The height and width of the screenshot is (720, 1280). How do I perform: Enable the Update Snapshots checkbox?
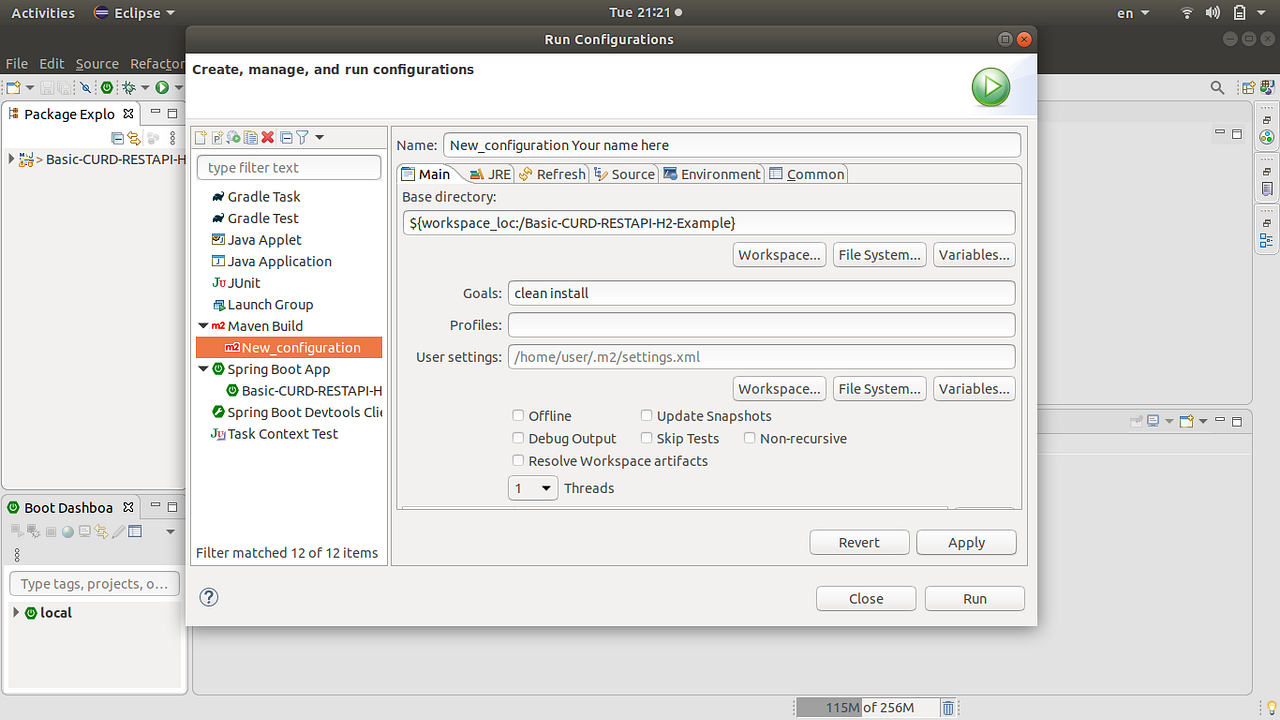[x=647, y=415]
